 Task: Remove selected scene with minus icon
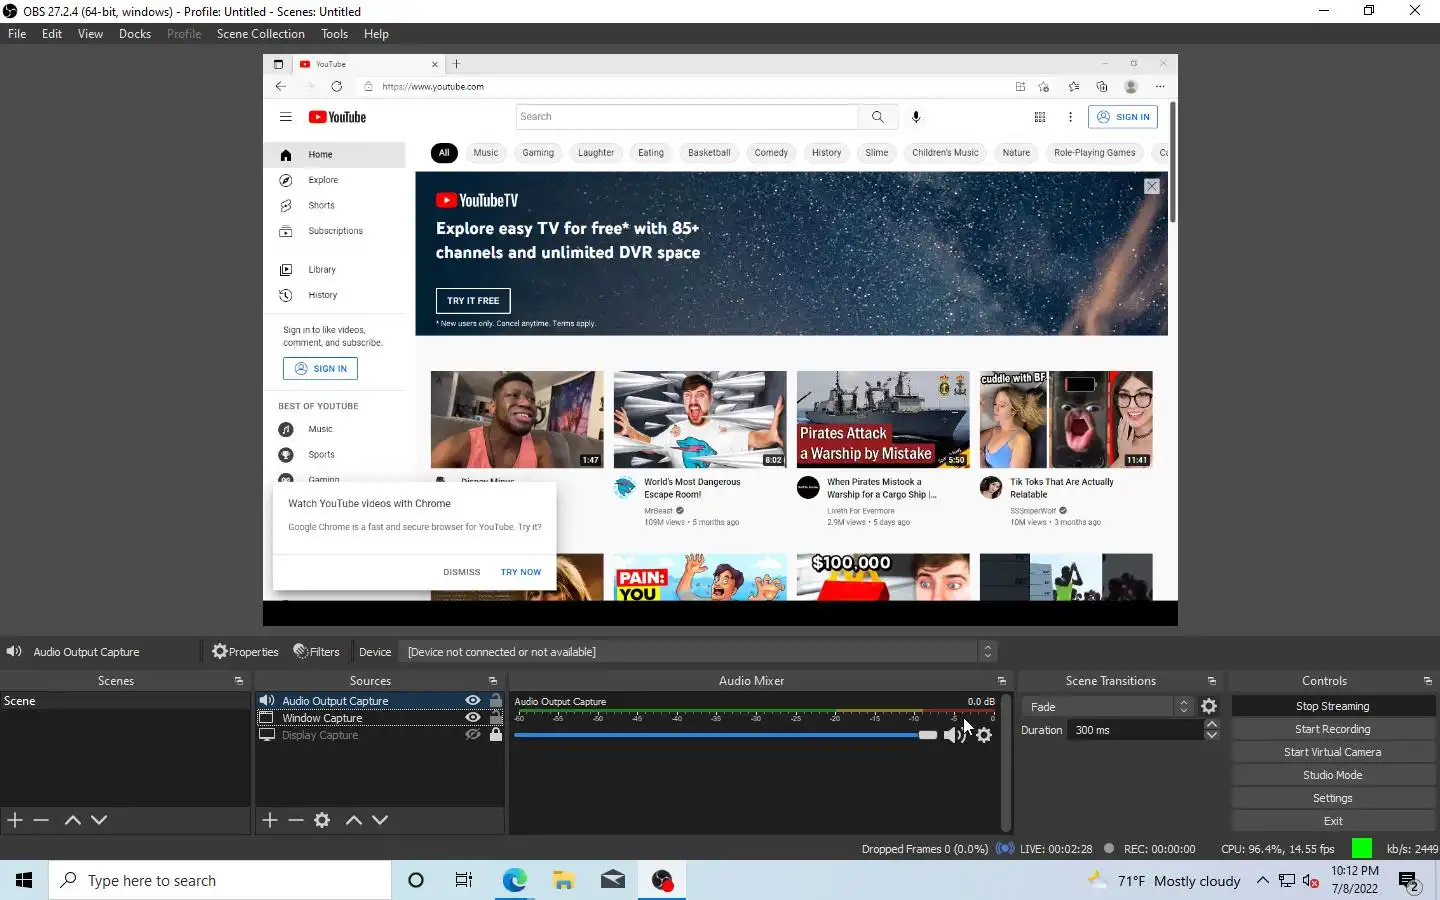tap(41, 820)
